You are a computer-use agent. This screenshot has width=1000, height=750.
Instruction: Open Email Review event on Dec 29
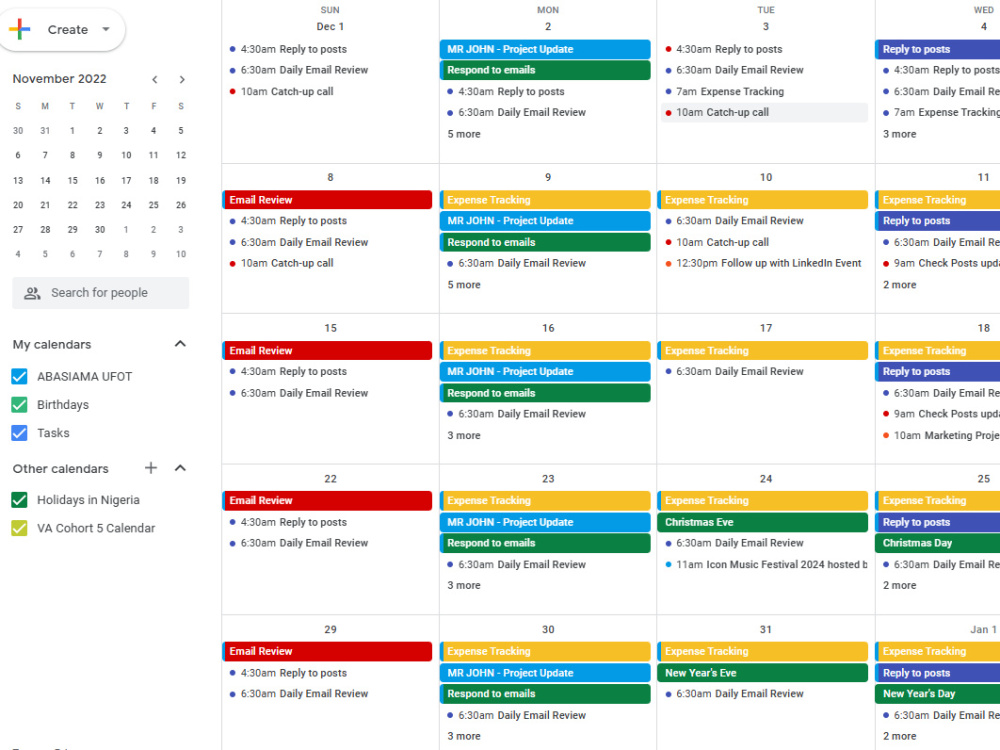point(327,651)
